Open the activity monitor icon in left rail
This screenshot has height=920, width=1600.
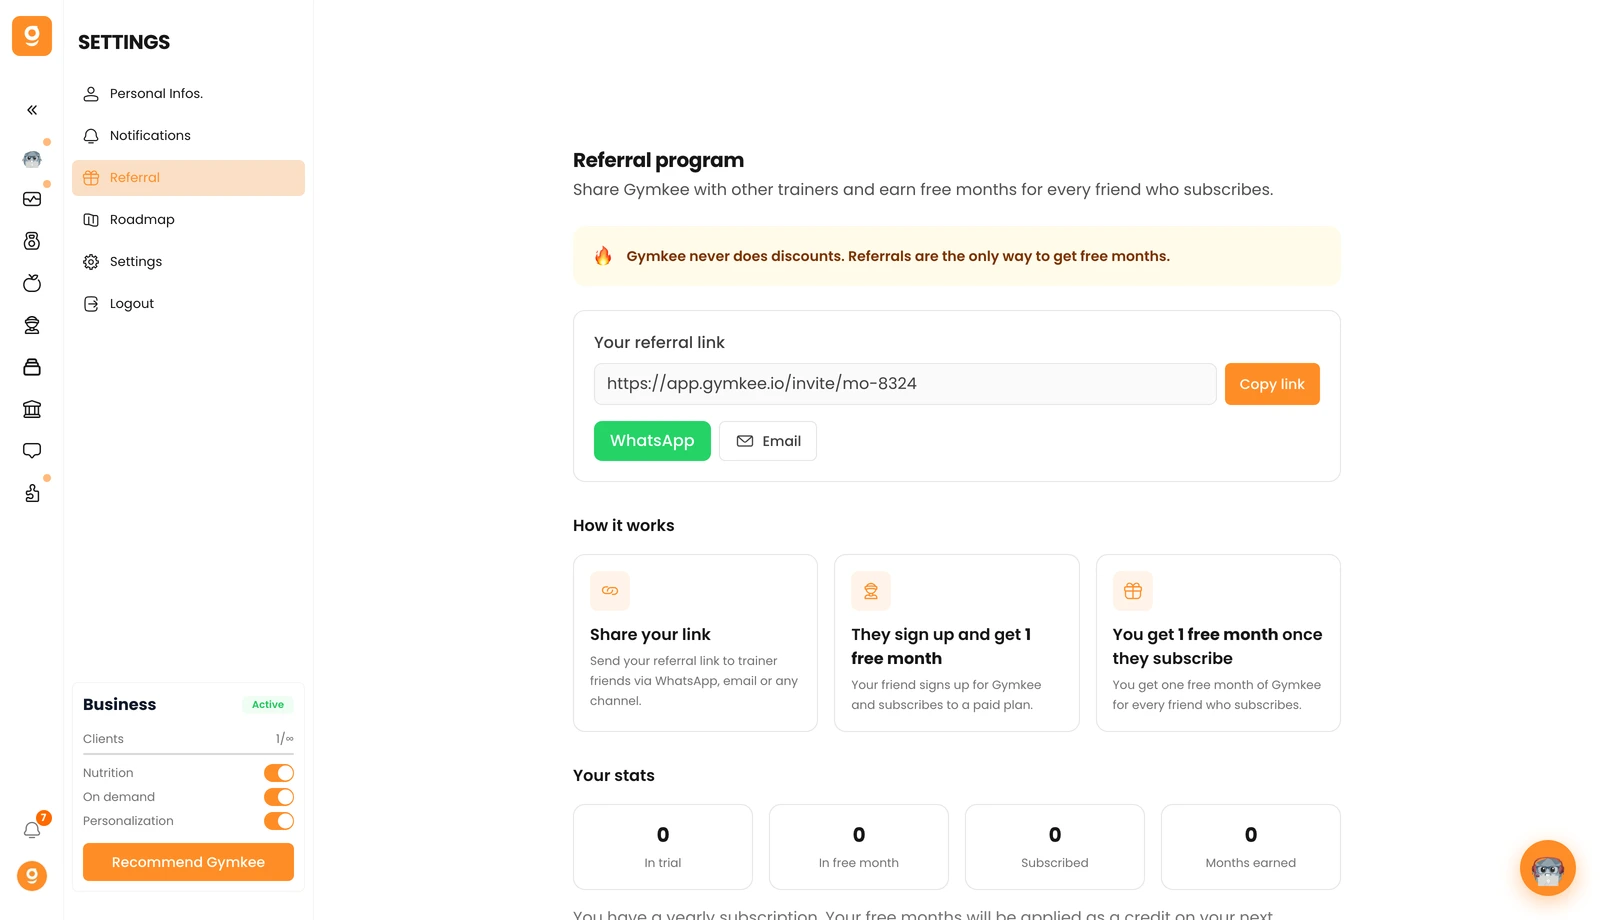[x=32, y=199]
